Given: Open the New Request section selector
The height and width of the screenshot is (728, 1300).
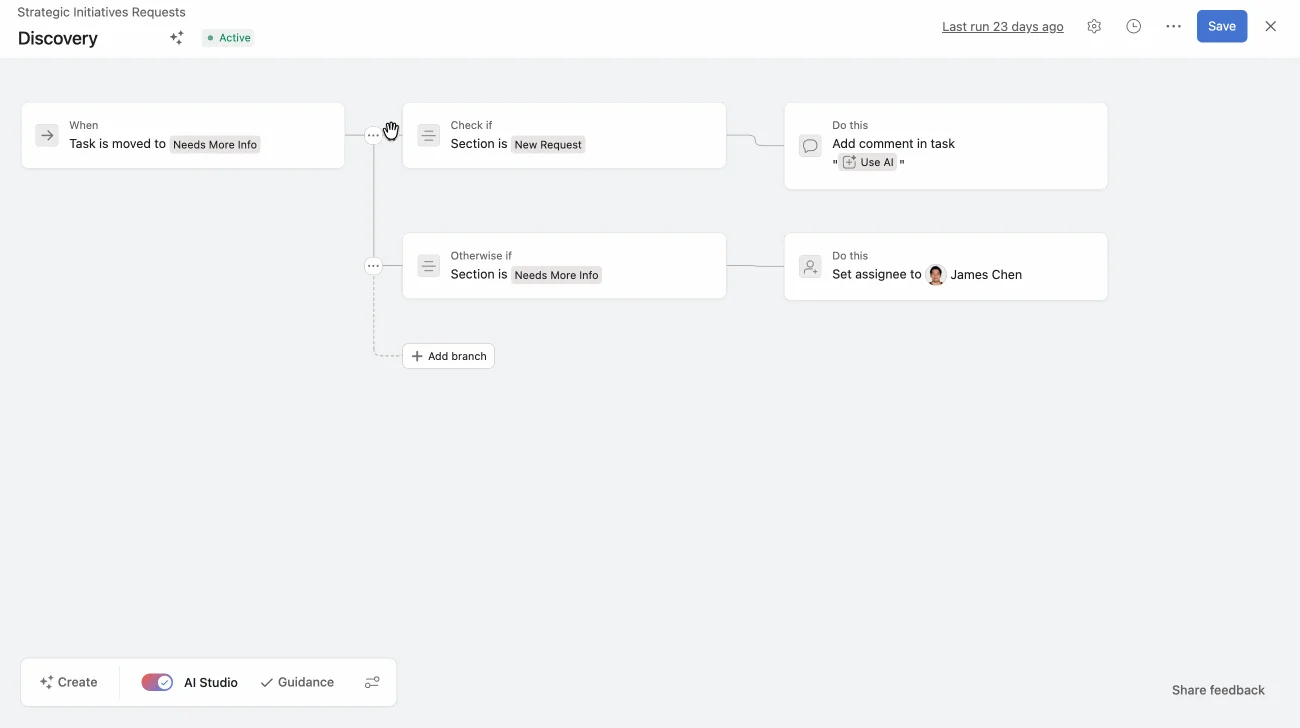Looking at the screenshot, I should [x=548, y=144].
